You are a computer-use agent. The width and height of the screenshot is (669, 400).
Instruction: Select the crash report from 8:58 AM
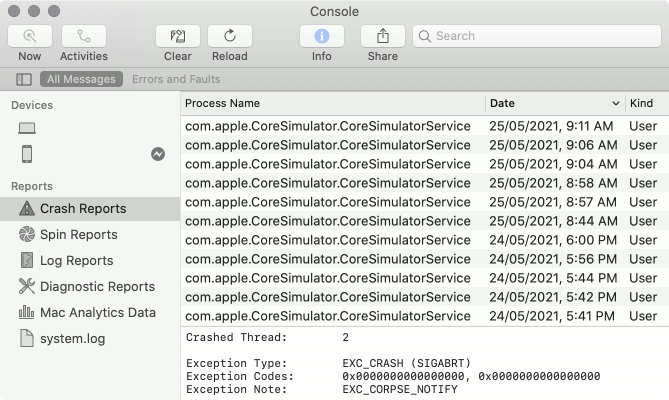coord(425,183)
